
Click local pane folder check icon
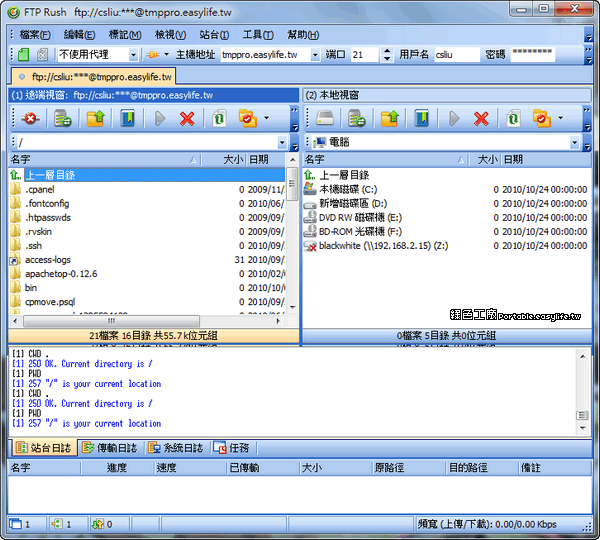coord(541,119)
